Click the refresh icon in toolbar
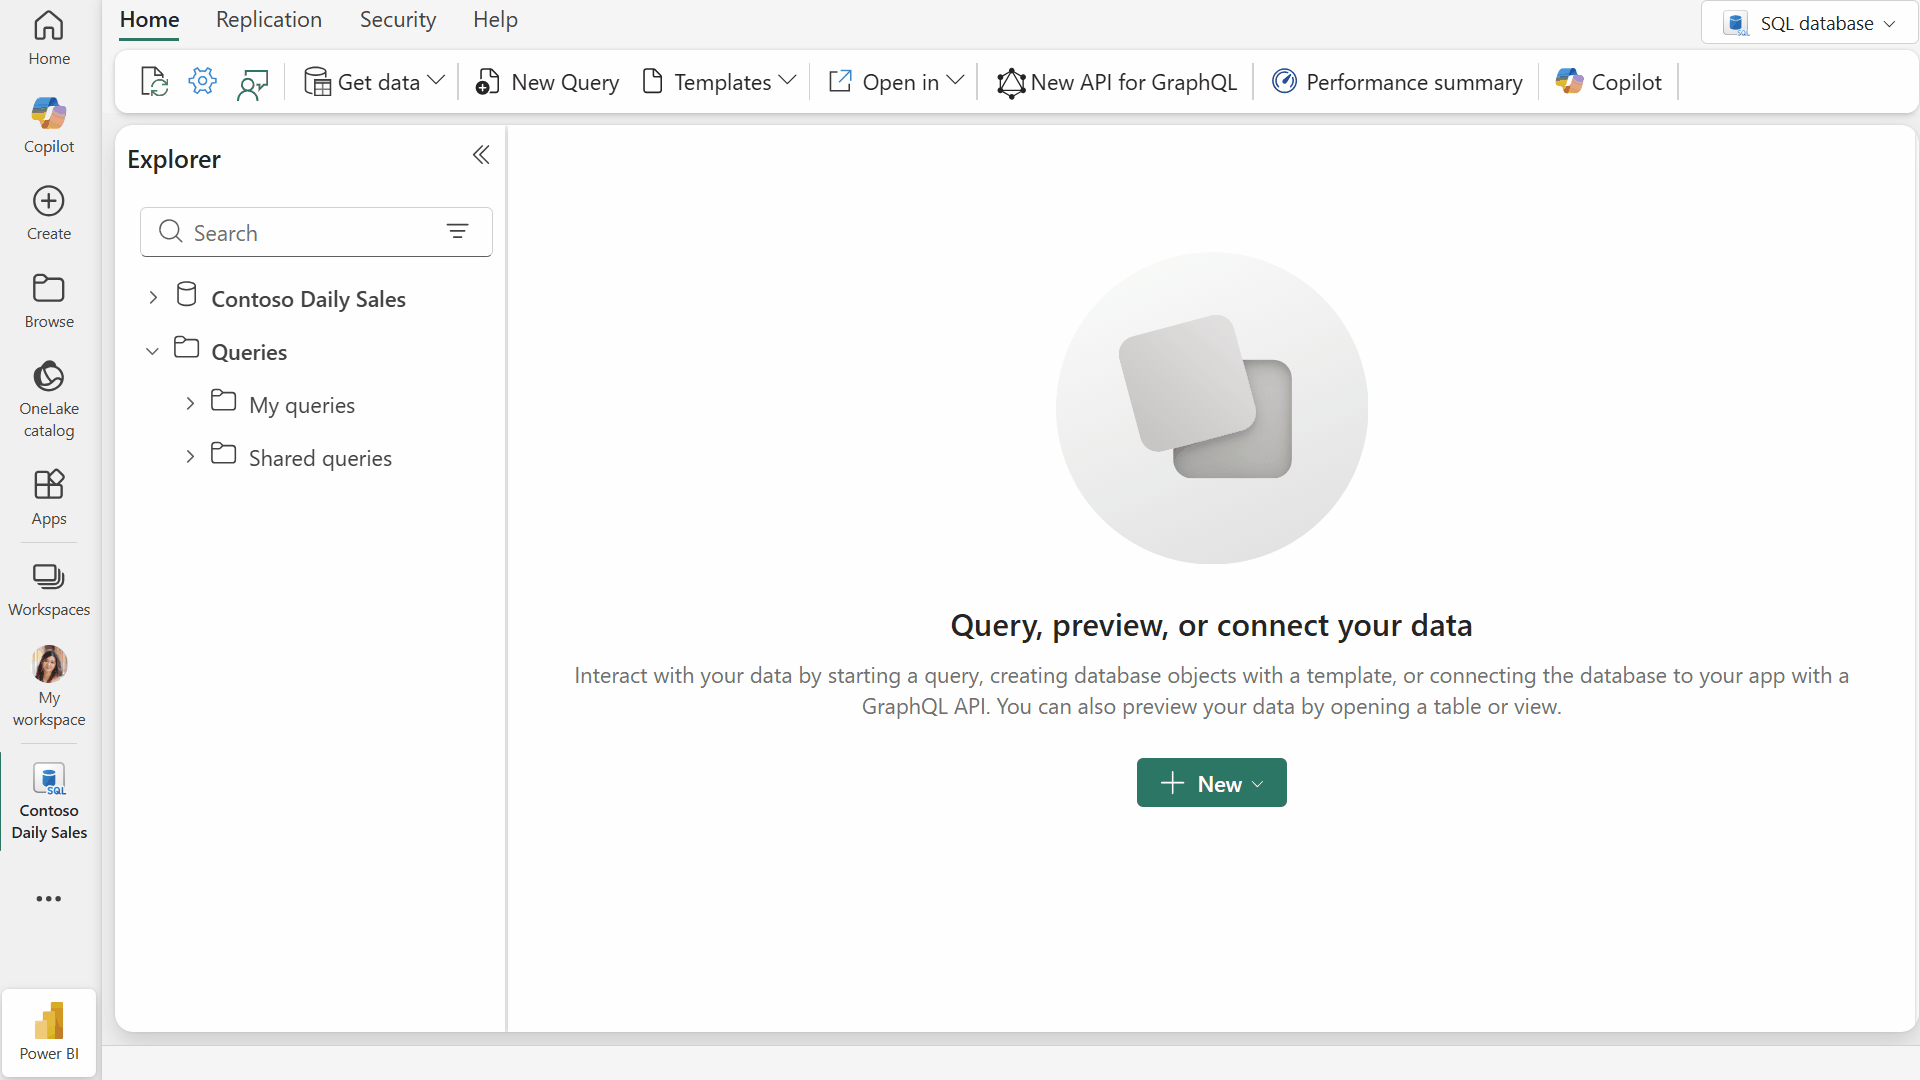This screenshot has height=1080, width=1920. point(154,82)
